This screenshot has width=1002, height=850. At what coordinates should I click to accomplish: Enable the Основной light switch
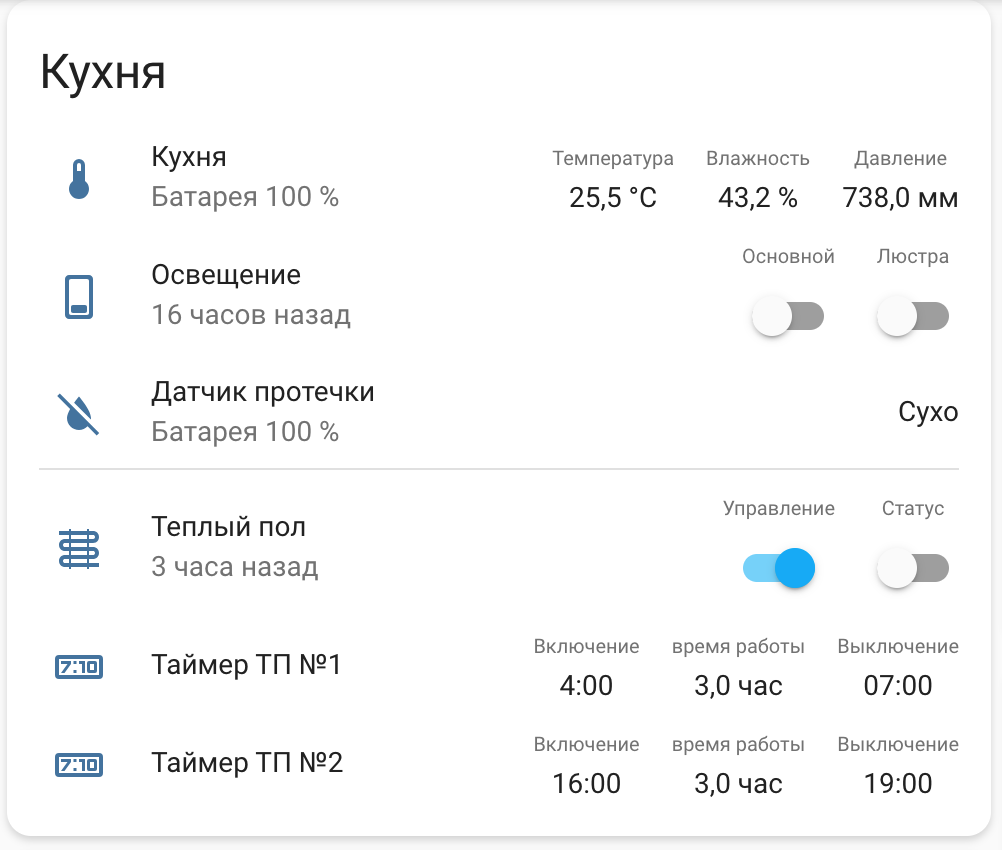pyautogui.click(x=788, y=315)
